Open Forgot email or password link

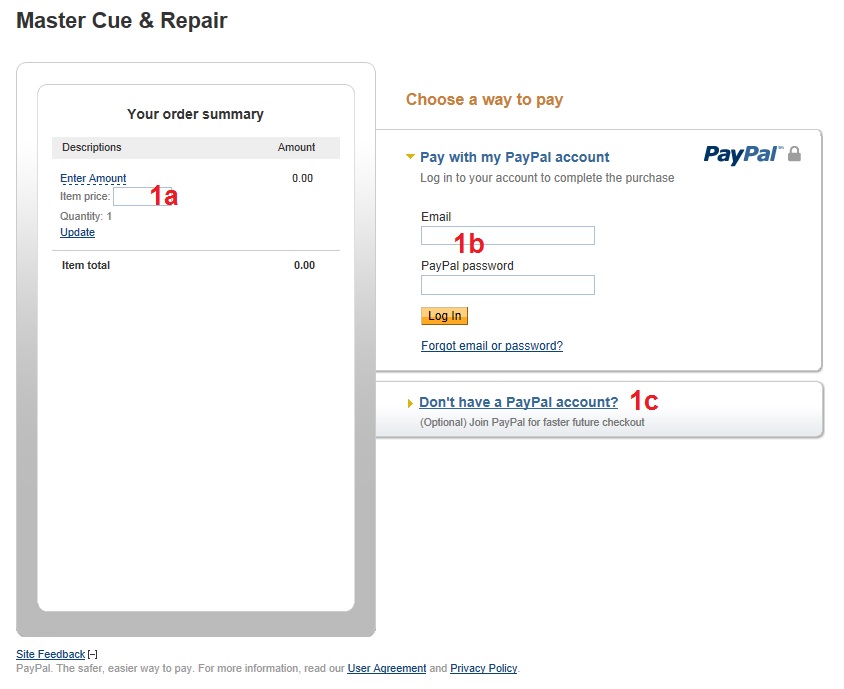(491, 346)
